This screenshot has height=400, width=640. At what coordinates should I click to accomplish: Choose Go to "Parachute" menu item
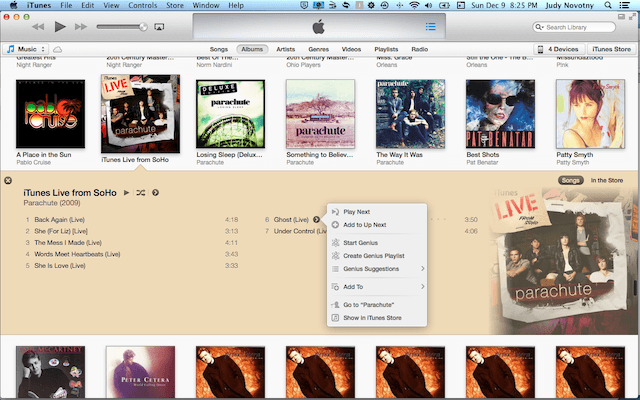tap(377, 305)
